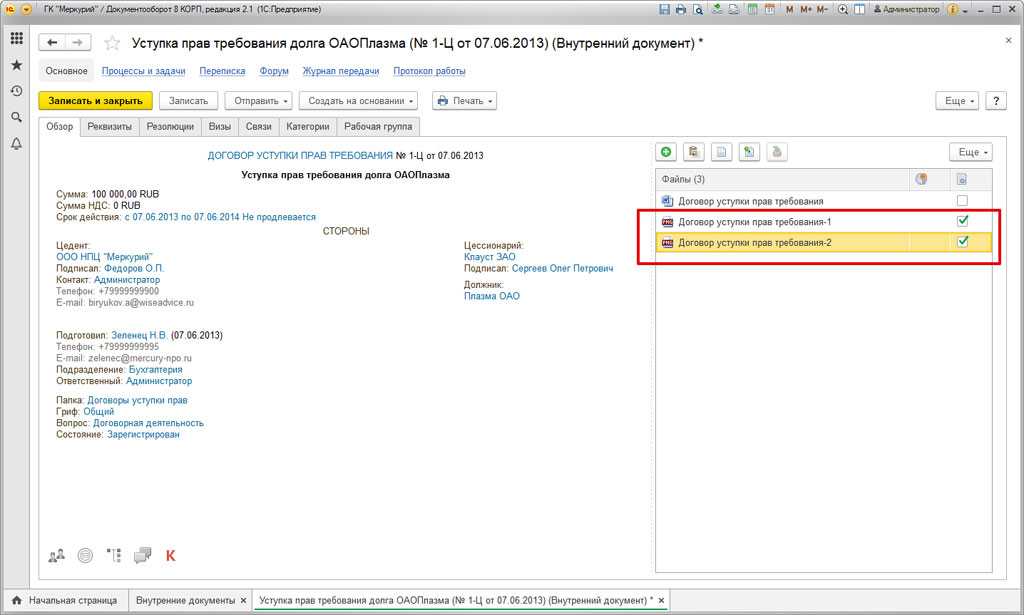Check box for first Договор уступки прав требования
This screenshot has height=615, width=1024.
pyautogui.click(x=962, y=201)
